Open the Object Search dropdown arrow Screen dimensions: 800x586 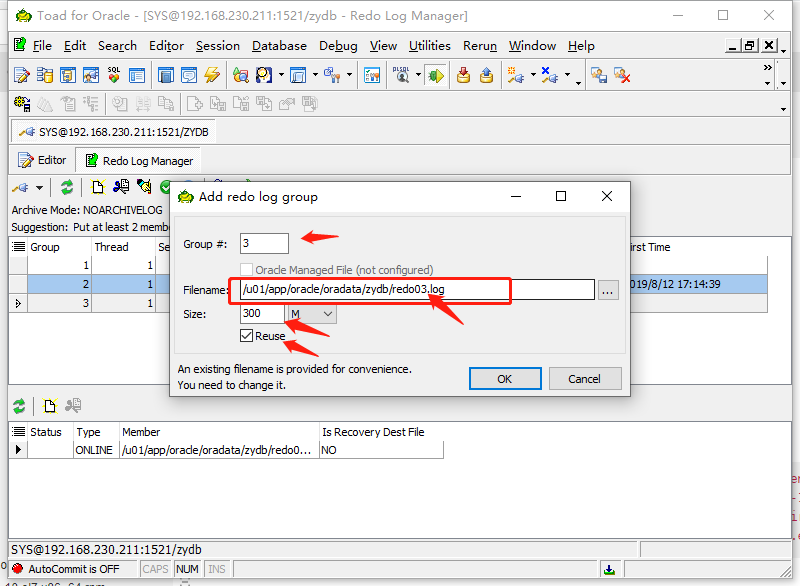pyautogui.click(x=281, y=75)
